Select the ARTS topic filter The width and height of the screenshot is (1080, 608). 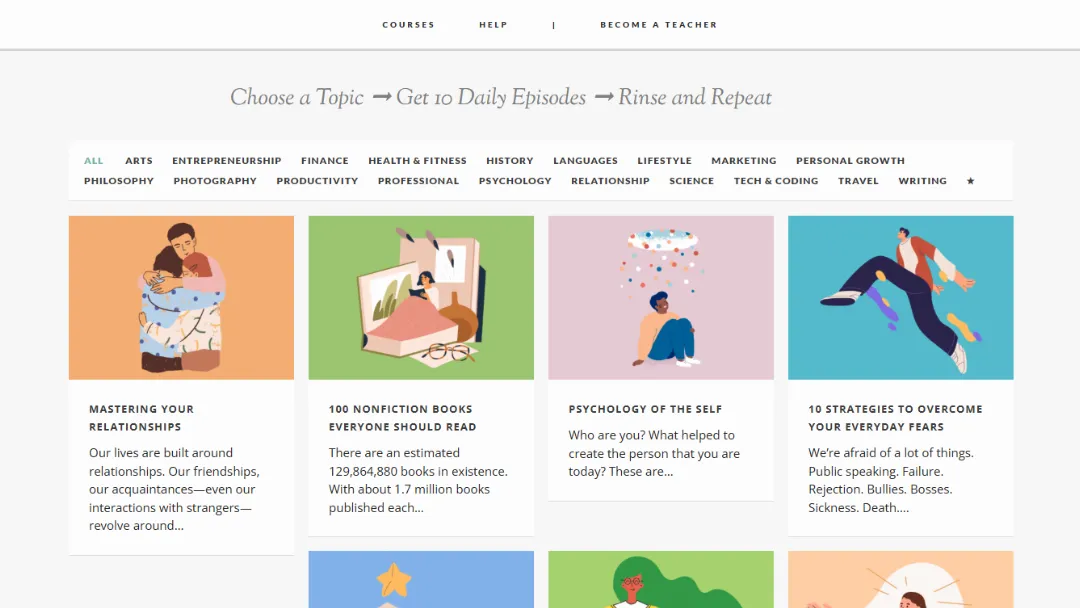pyautogui.click(x=138, y=160)
